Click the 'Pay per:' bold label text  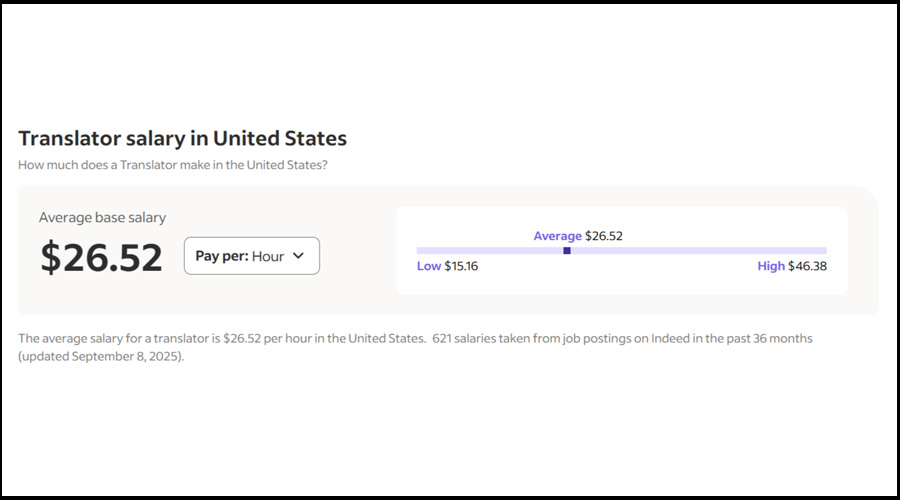pyautogui.click(x=221, y=256)
